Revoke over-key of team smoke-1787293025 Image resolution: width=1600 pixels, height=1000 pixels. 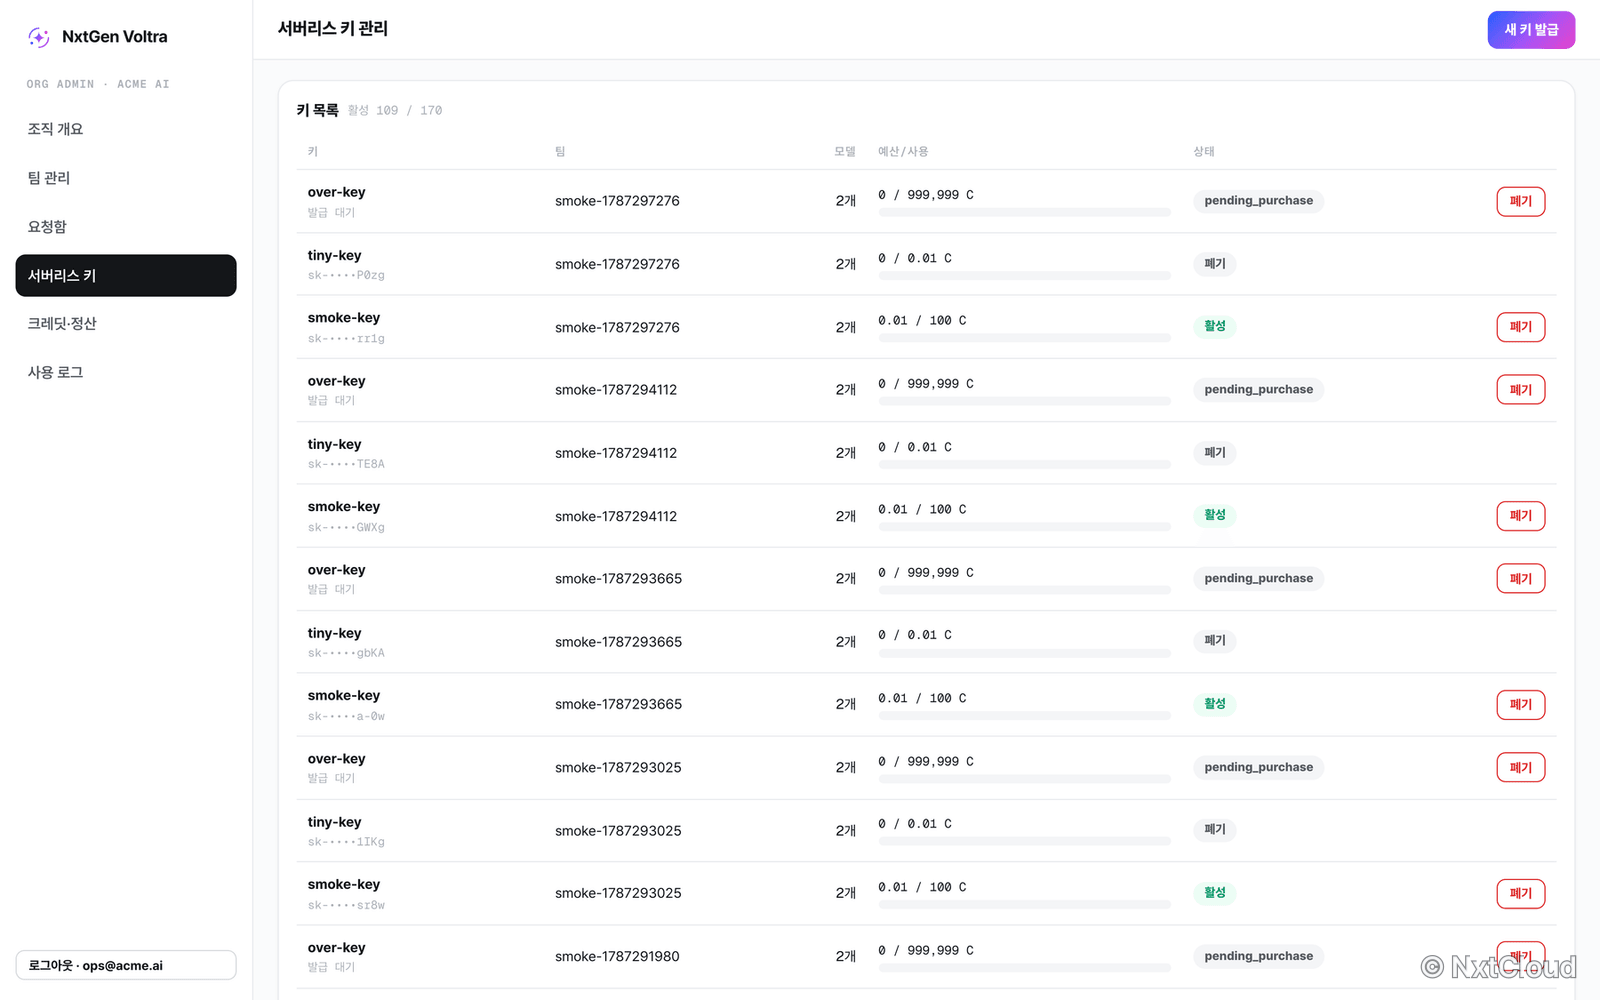point(1520,768)
